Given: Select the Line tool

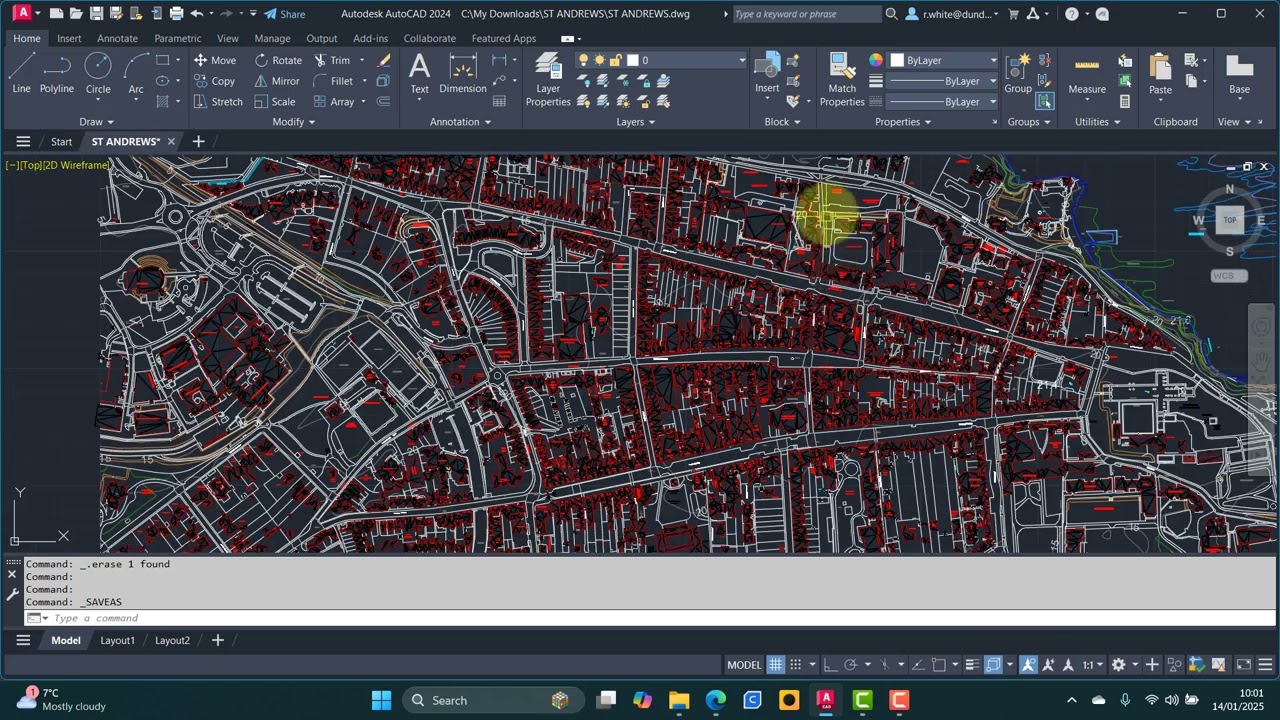Looking at the screenshot, I should coord(21,74).
